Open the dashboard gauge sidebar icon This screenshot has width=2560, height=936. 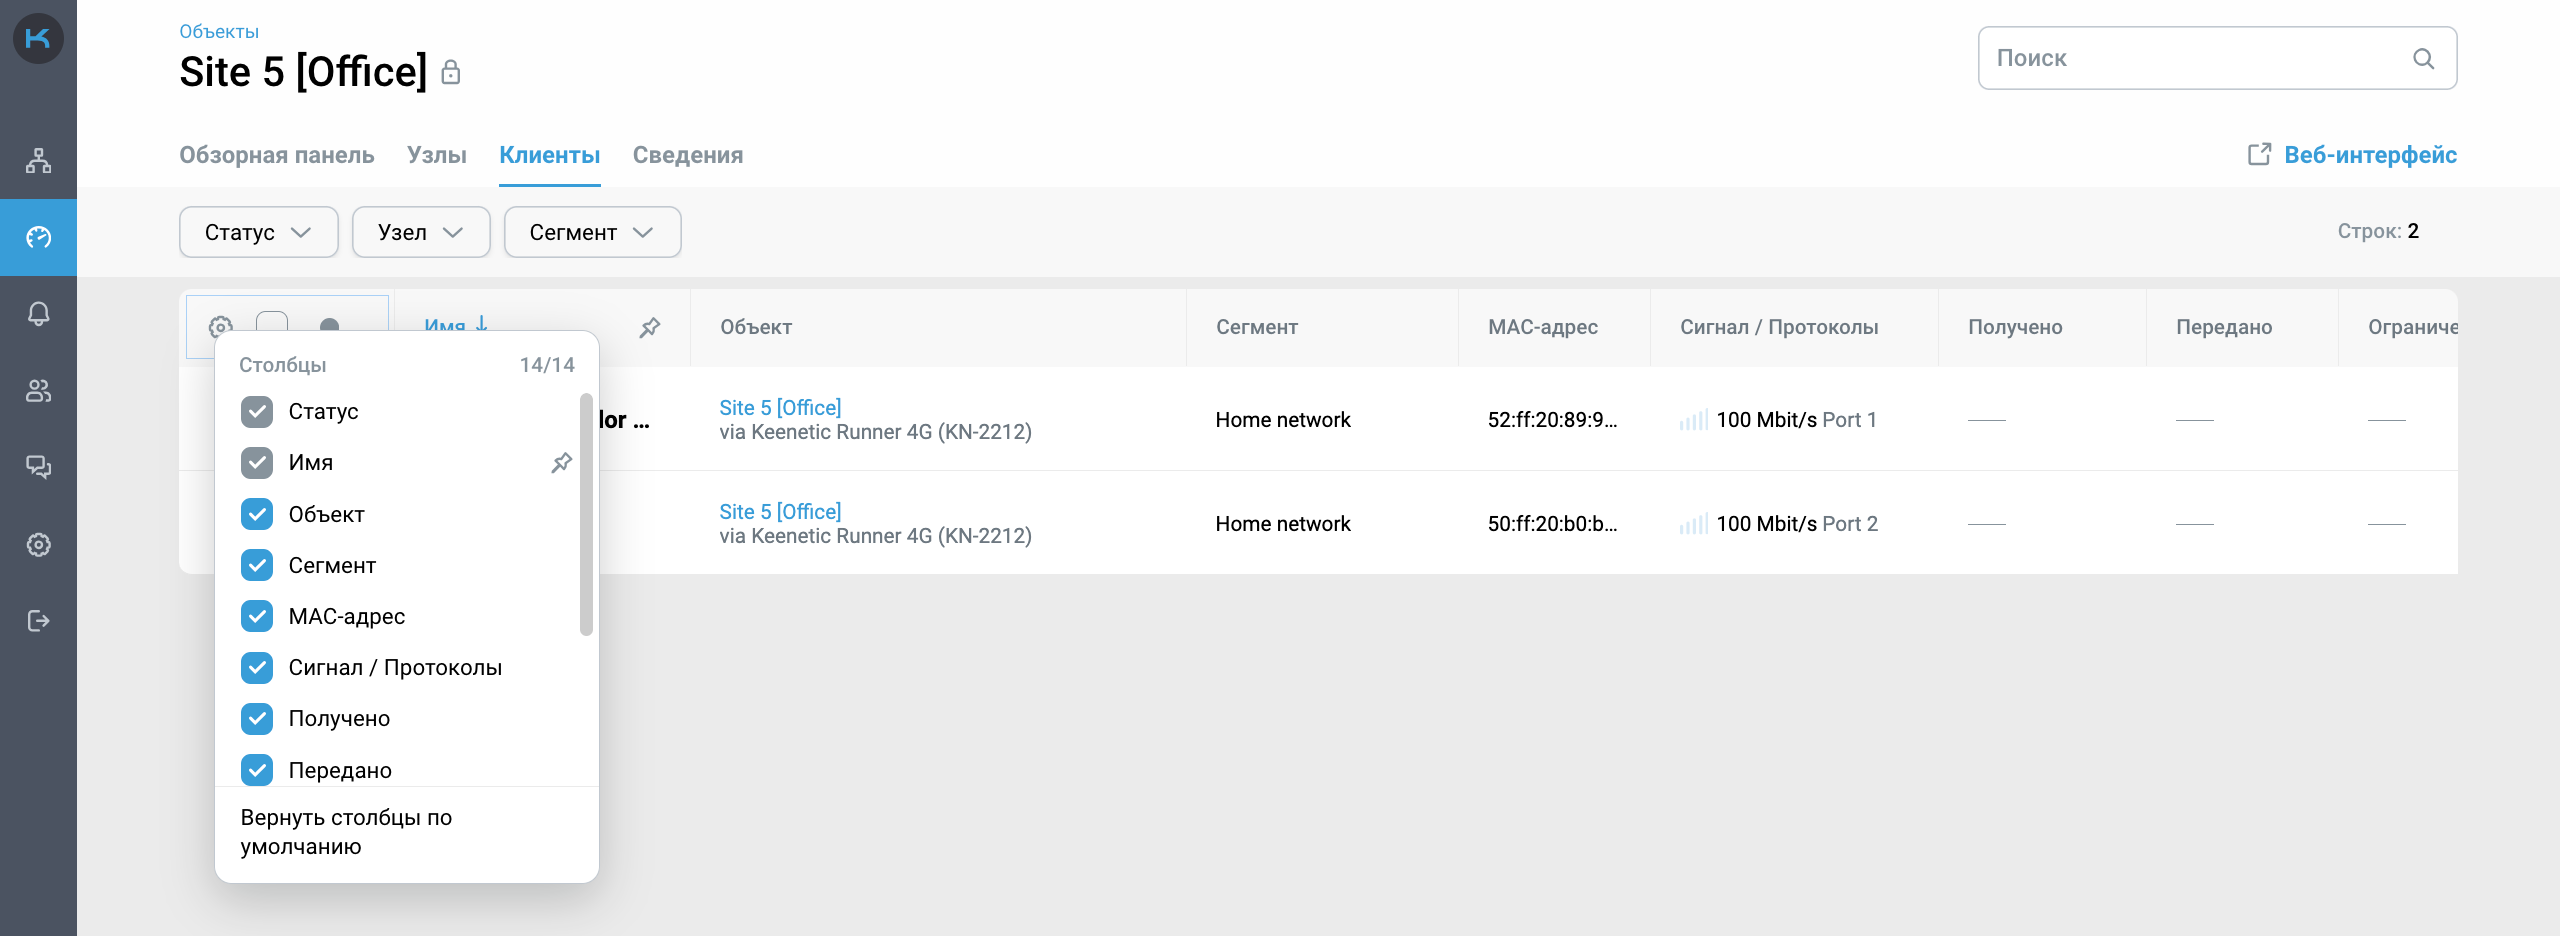click(x=38, y=237)
